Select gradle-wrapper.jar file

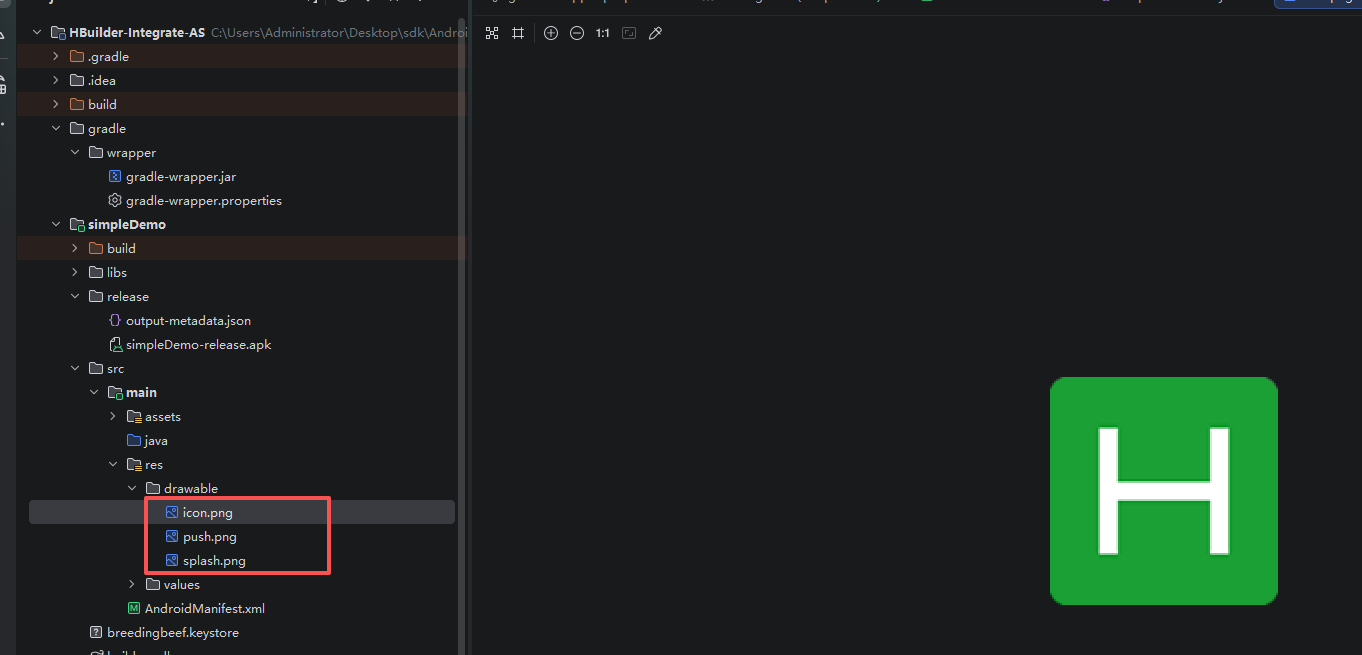181,177
